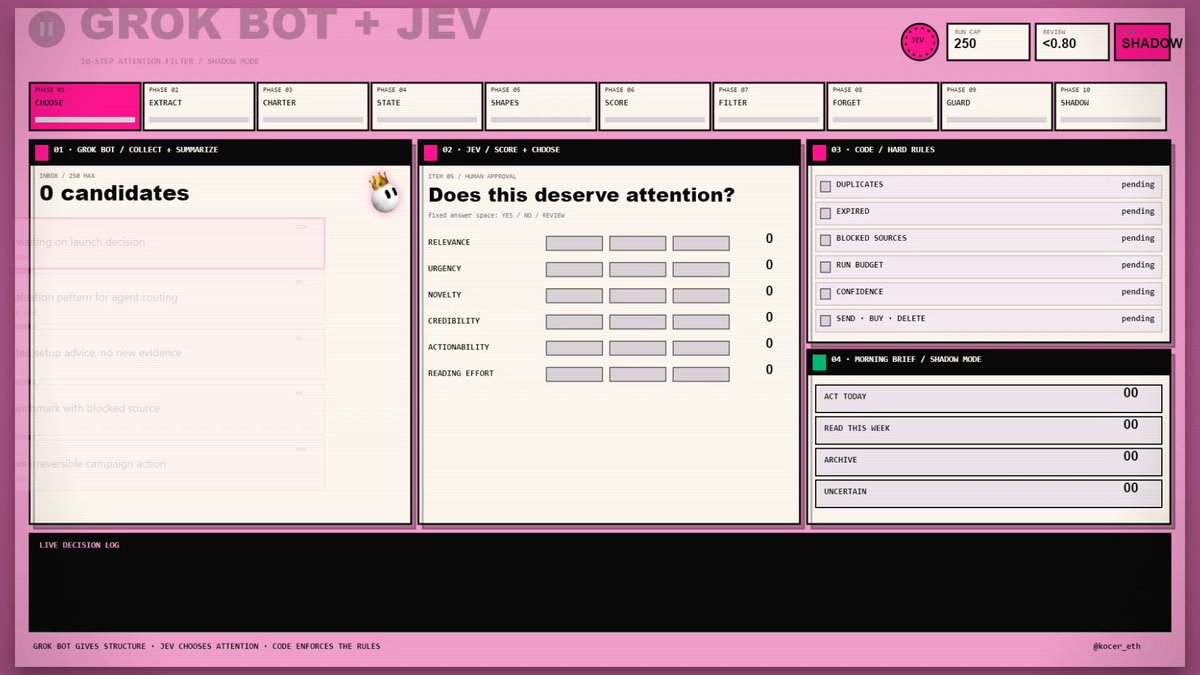Click the RUN CAP 250 field

pyautogui.click(x=988, y=42)
